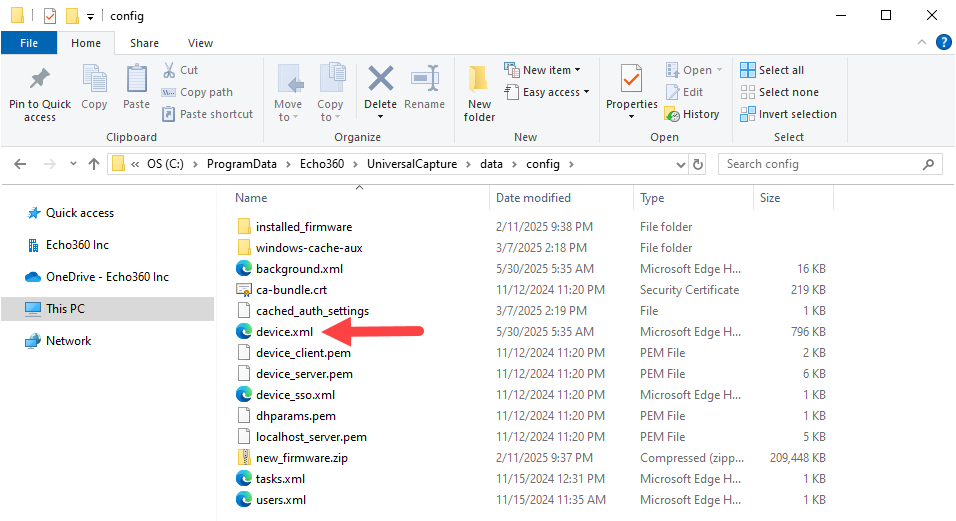Select the users.xml file
956x521 pixels.
point(280,500)
